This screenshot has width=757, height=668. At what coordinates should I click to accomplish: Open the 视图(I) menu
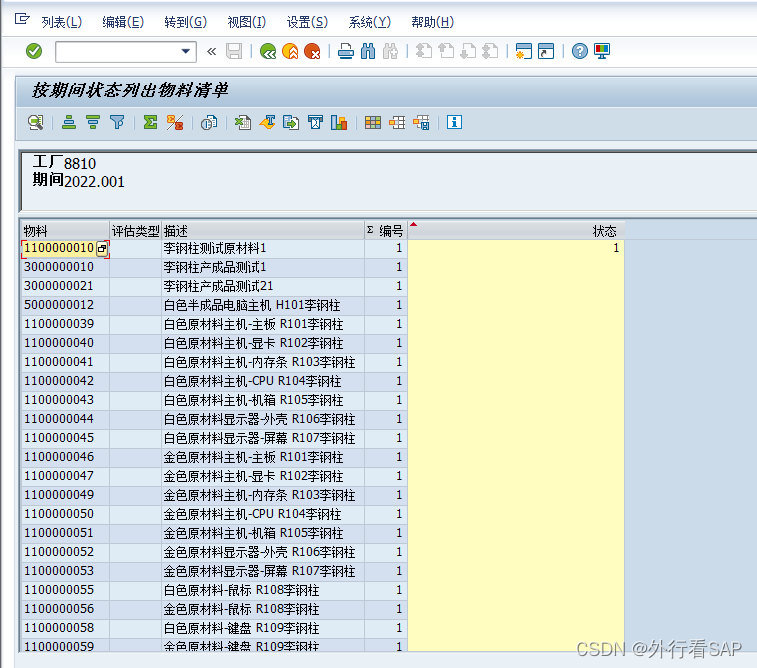(x=247, y=22)
